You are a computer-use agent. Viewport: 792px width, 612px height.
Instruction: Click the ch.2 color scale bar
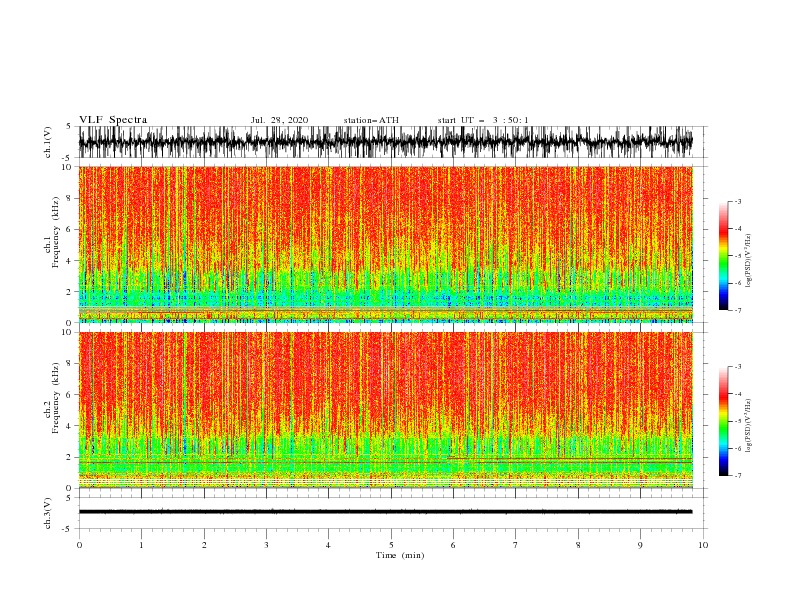724,421
